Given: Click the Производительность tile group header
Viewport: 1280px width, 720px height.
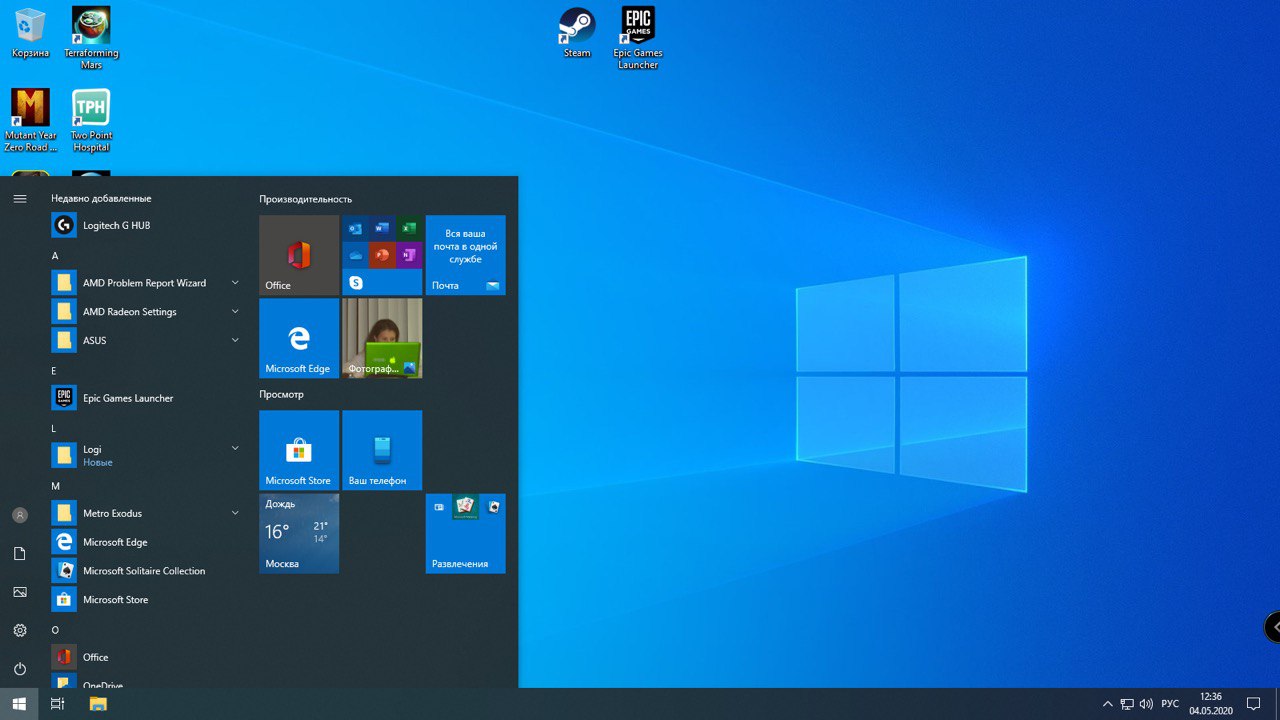Looking at the screenshot, I should click(305, 199).
